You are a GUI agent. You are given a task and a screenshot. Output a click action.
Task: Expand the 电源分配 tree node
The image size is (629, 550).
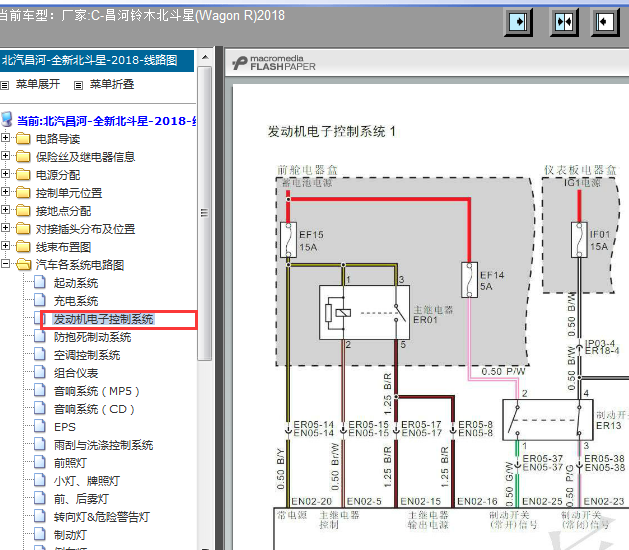coord(5,174)
